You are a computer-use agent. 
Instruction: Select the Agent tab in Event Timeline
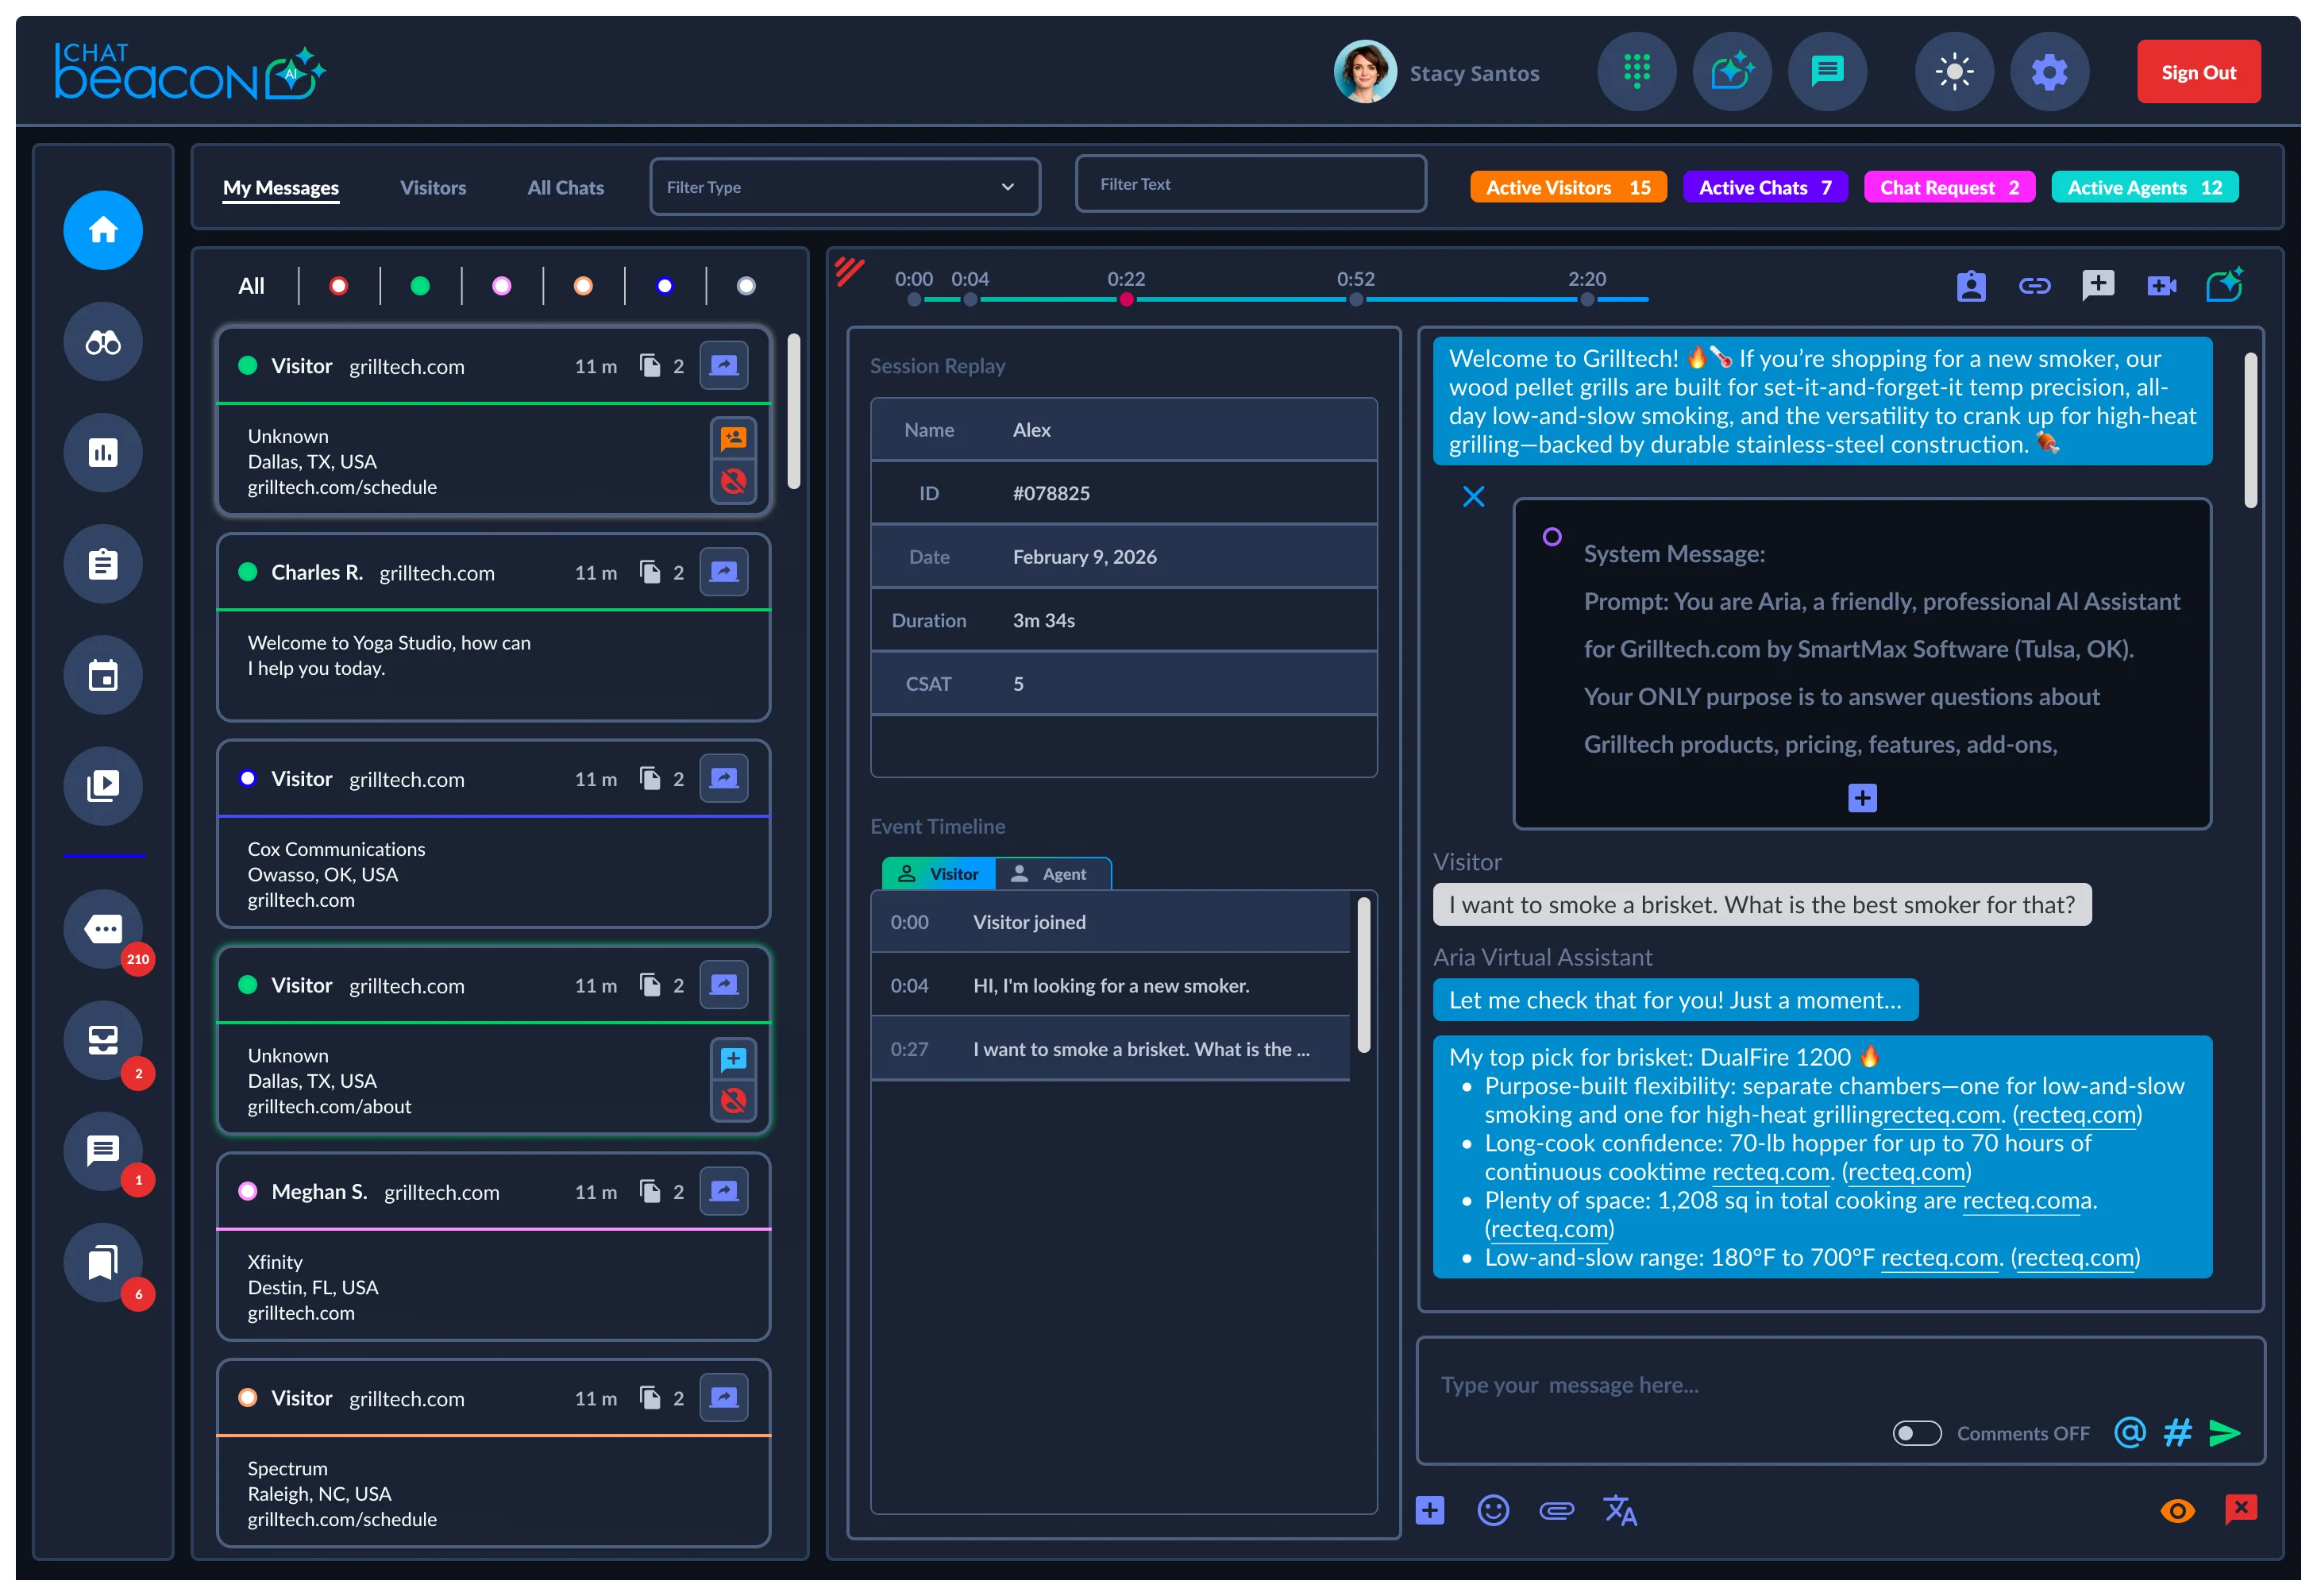click(1052, 874)
